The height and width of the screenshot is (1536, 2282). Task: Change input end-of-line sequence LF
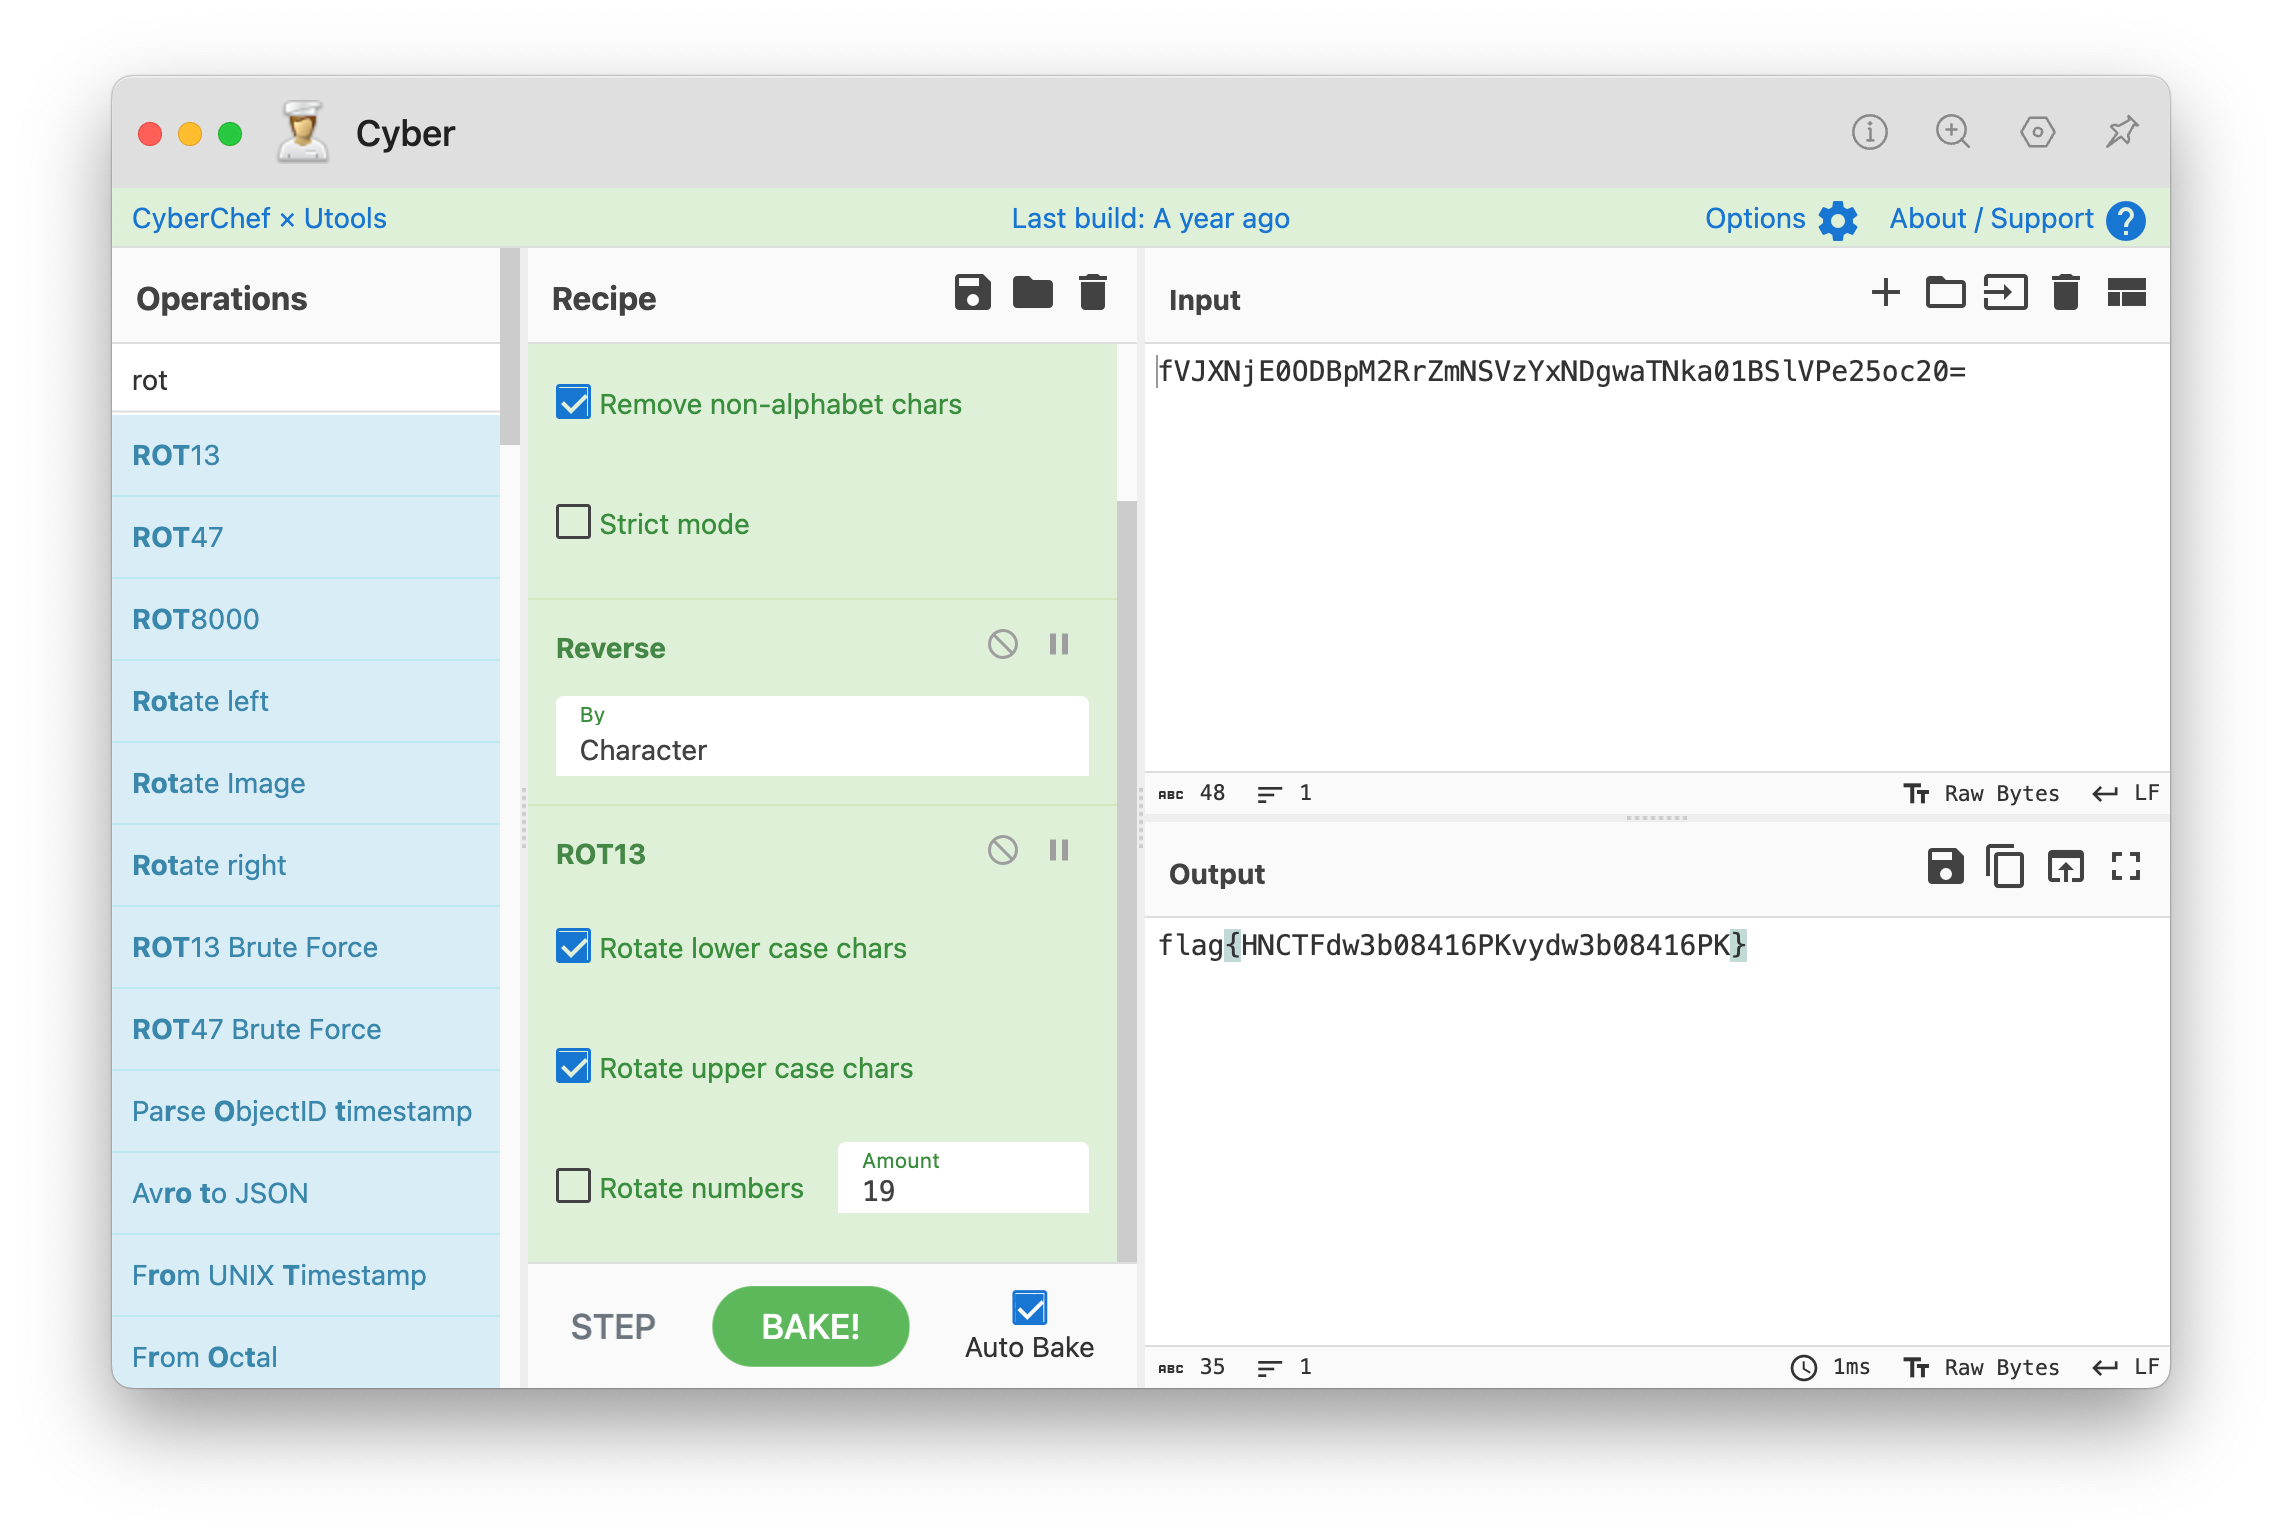pyautogui.click(x=2126, y=793)
